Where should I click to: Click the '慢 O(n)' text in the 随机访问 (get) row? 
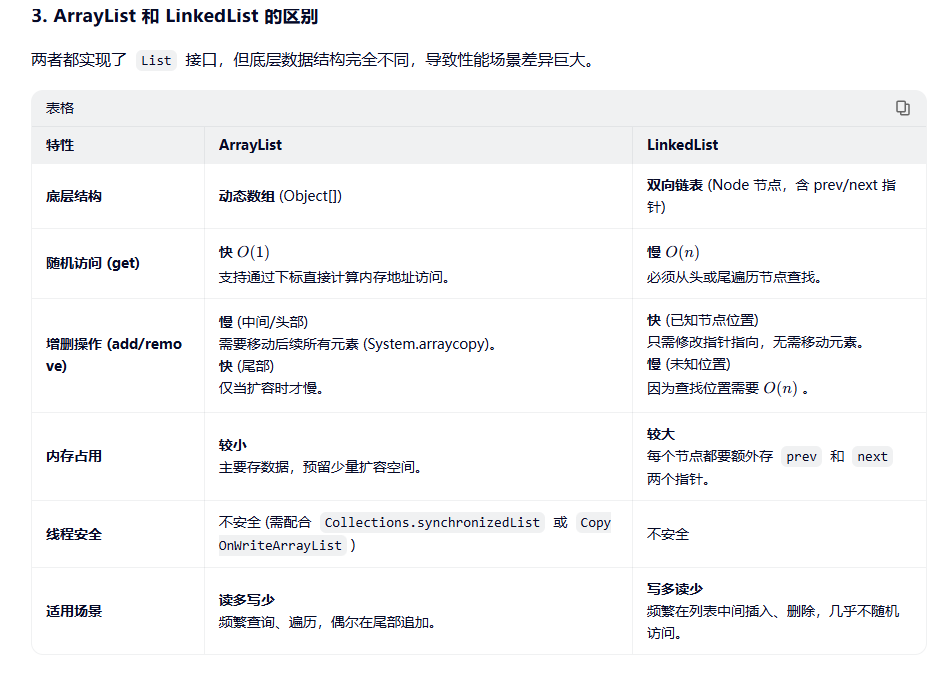click(x=673, y=253)
